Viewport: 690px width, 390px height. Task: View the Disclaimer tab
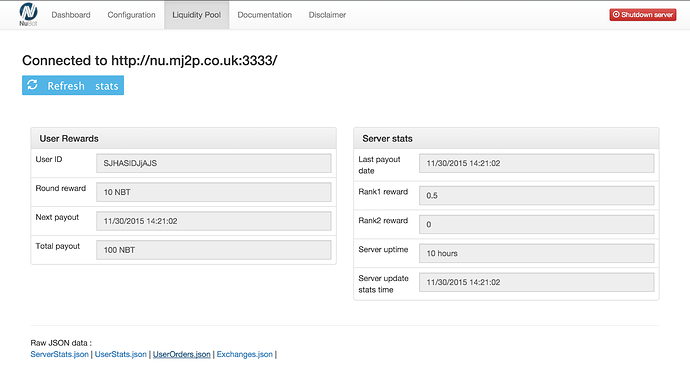coord(327,15)
